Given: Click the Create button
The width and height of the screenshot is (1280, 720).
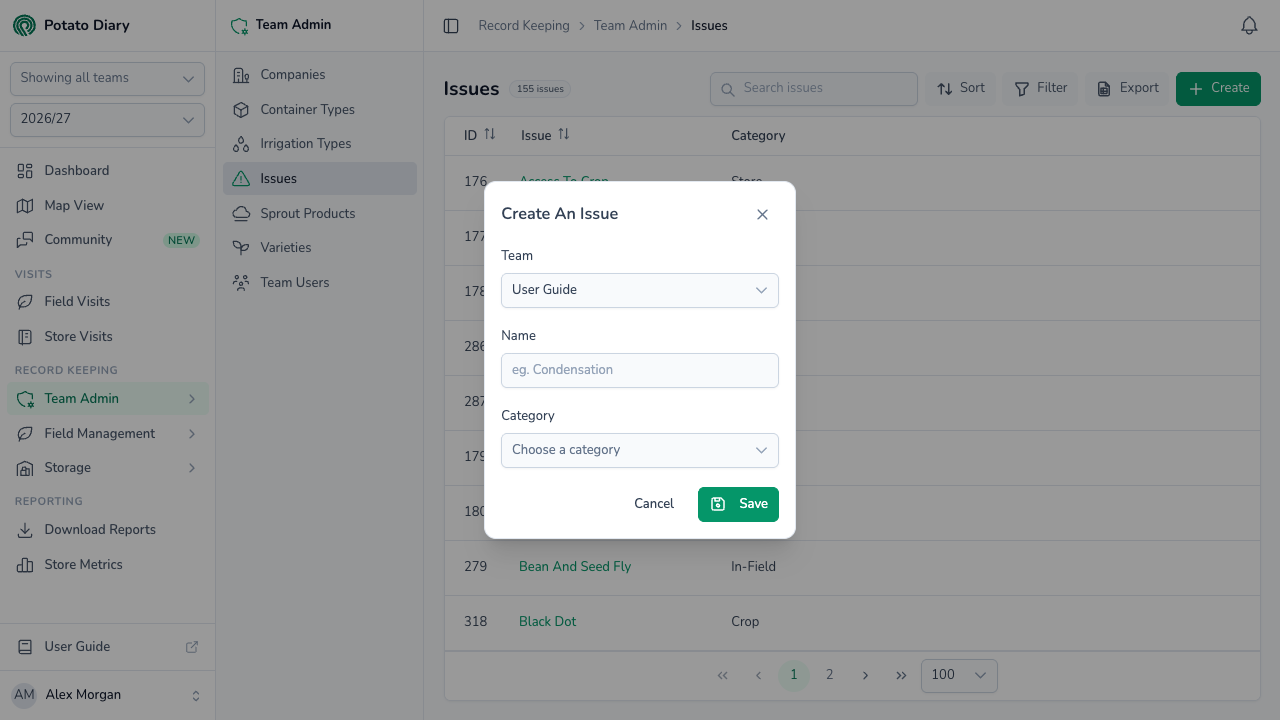Looking at the screenshot, I should coord(1218,88).
